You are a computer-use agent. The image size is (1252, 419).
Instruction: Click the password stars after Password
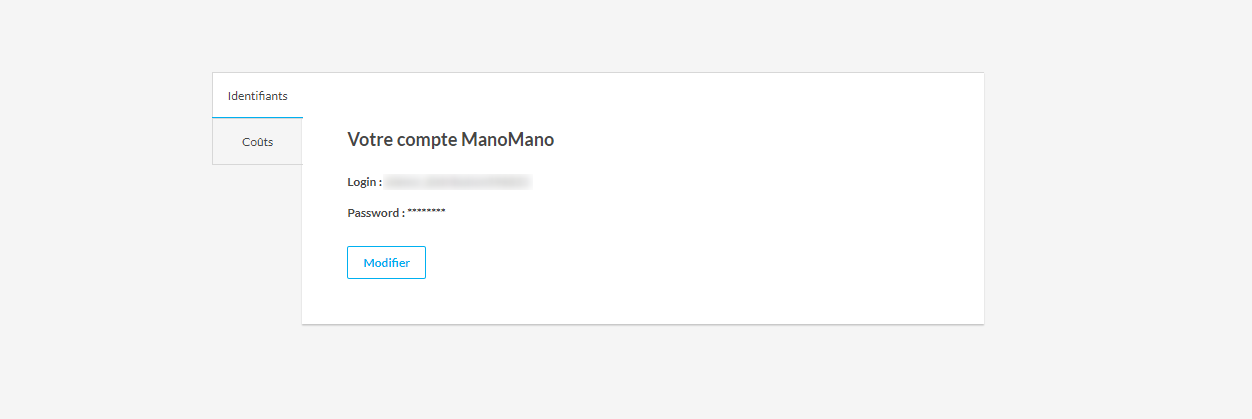click(x=426, y=213)
